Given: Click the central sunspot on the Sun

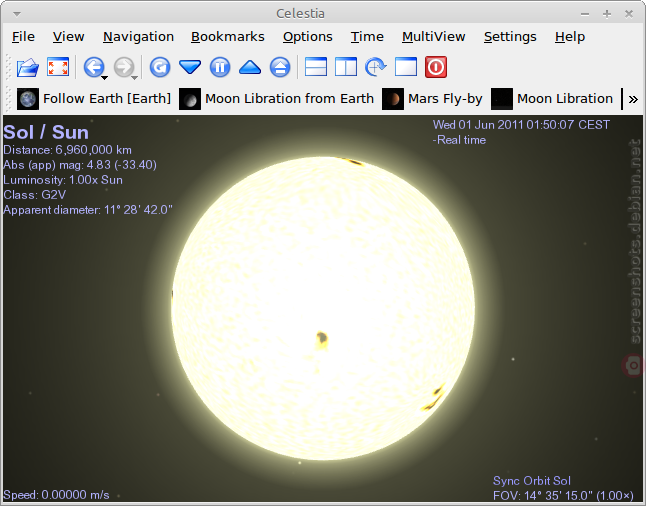Looking at the screenshot, I should pyautogui.click(x=321, y=340).
